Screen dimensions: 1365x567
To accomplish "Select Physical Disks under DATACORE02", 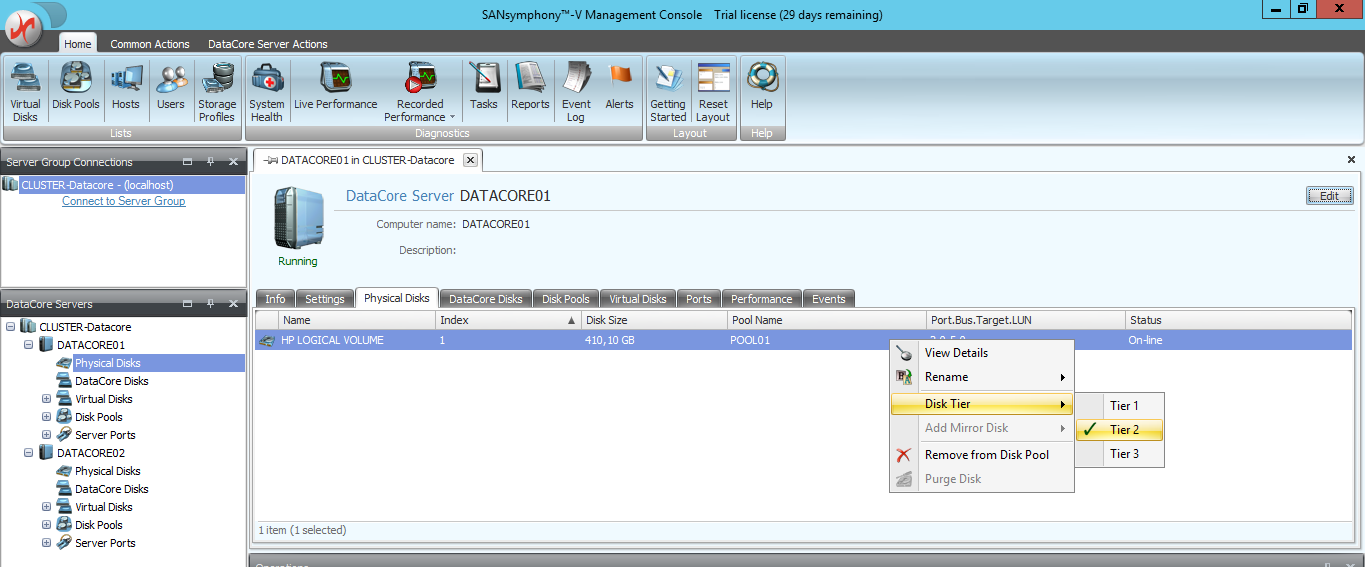I will [107, 471].
